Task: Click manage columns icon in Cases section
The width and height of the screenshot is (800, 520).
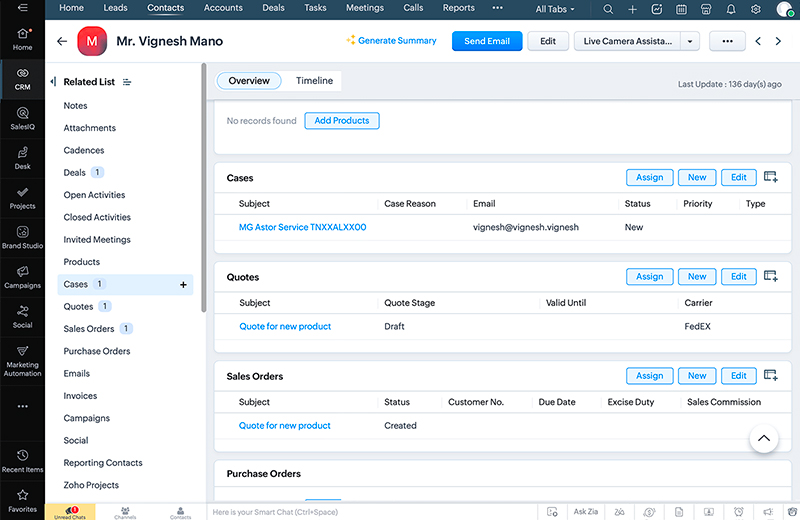Action: pos(770,177)
